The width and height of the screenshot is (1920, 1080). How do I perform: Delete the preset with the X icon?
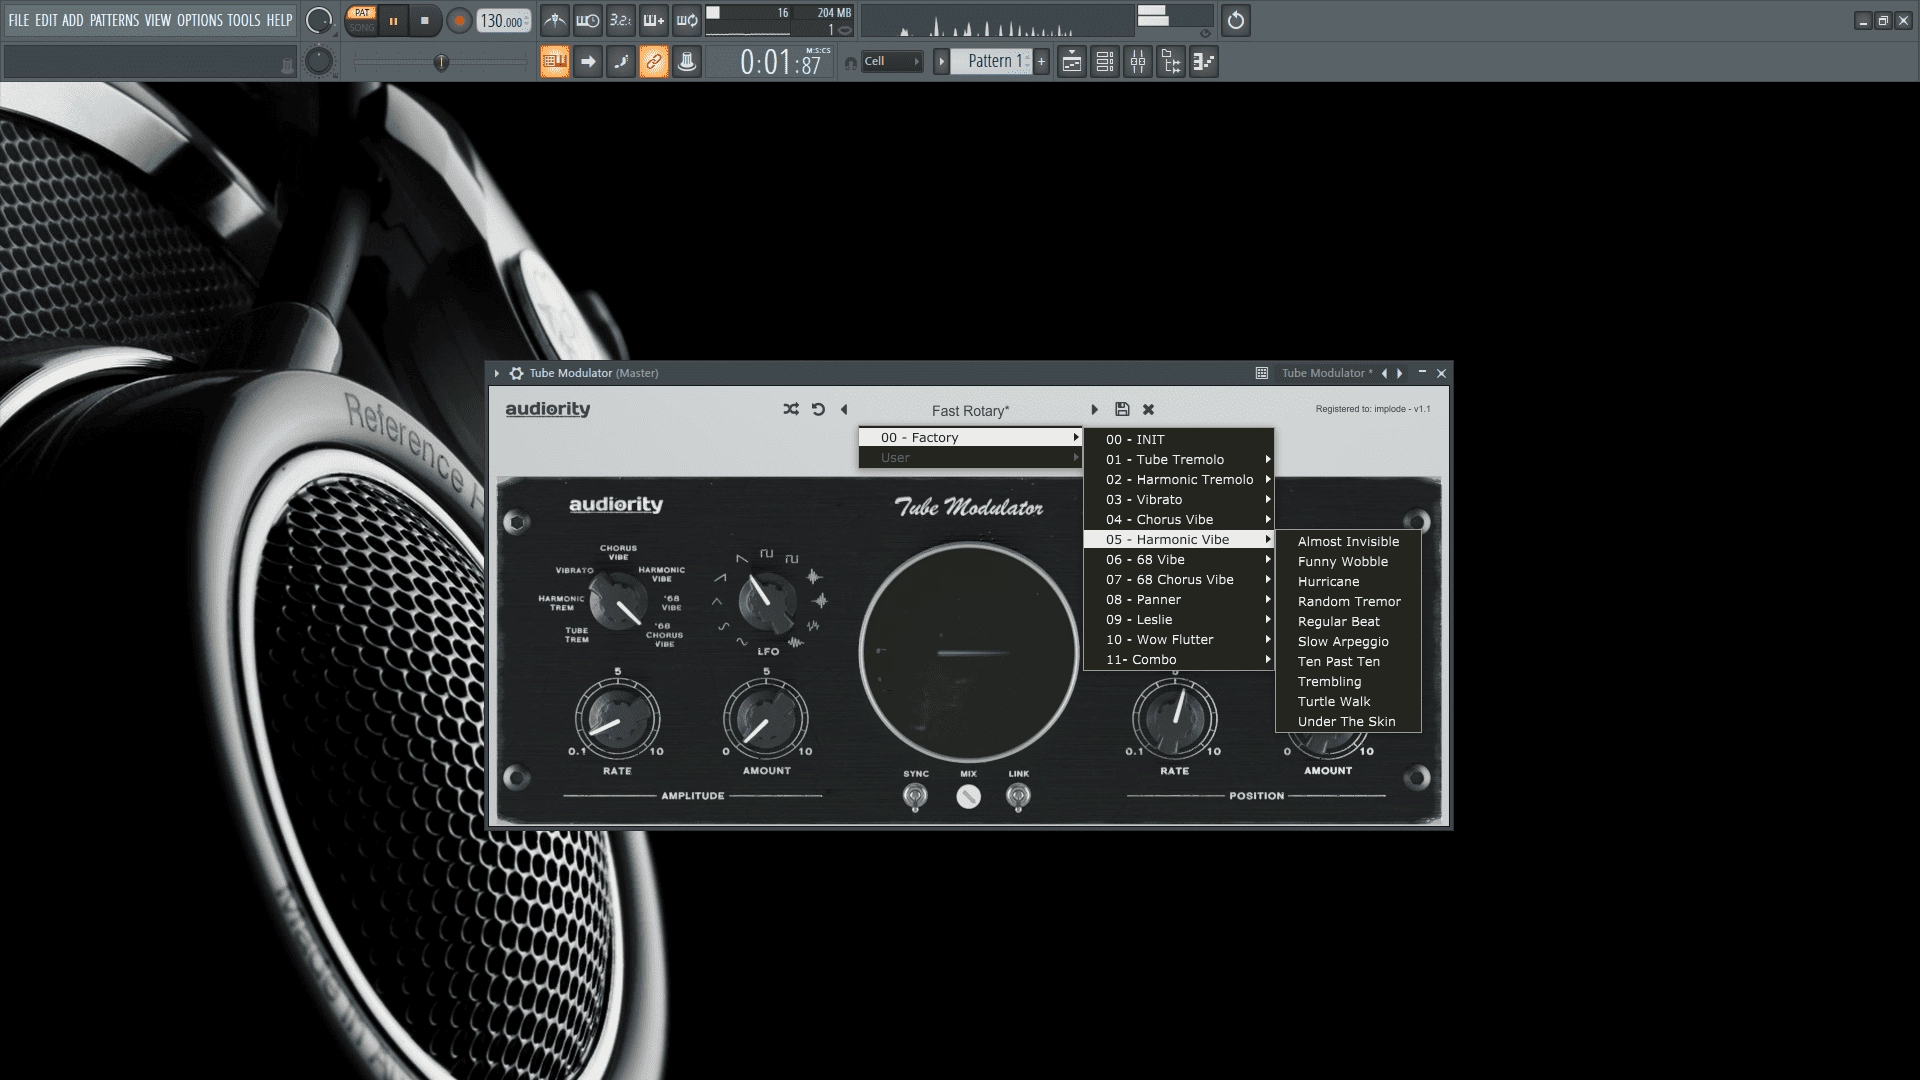(x=1149, y=409)
